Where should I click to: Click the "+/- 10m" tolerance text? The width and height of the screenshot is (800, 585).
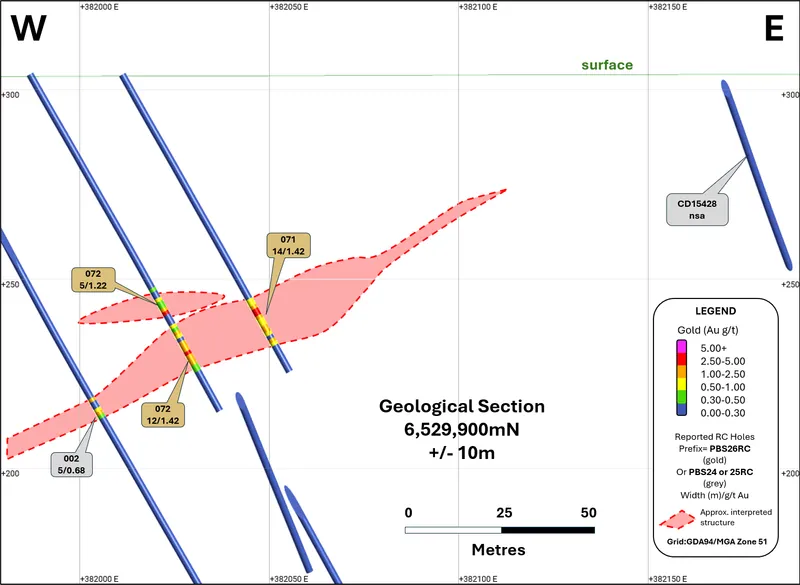(x=462, y=452)
